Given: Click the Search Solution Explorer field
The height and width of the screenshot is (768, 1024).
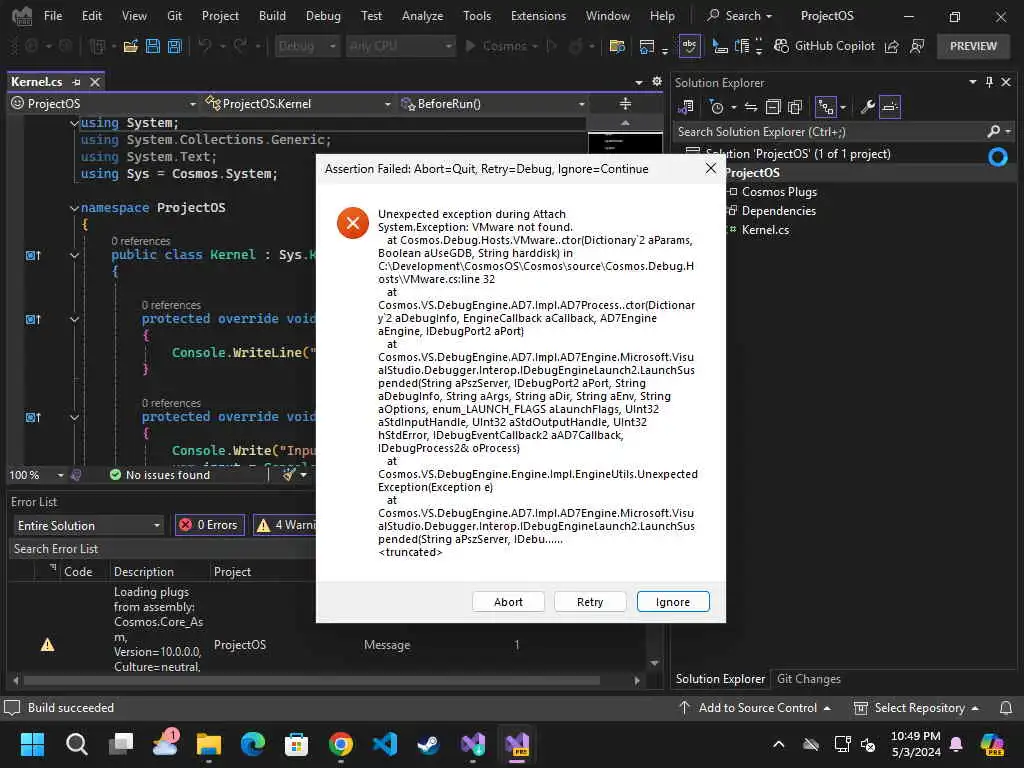Looking at the screenshot, I should click(829, 131).
